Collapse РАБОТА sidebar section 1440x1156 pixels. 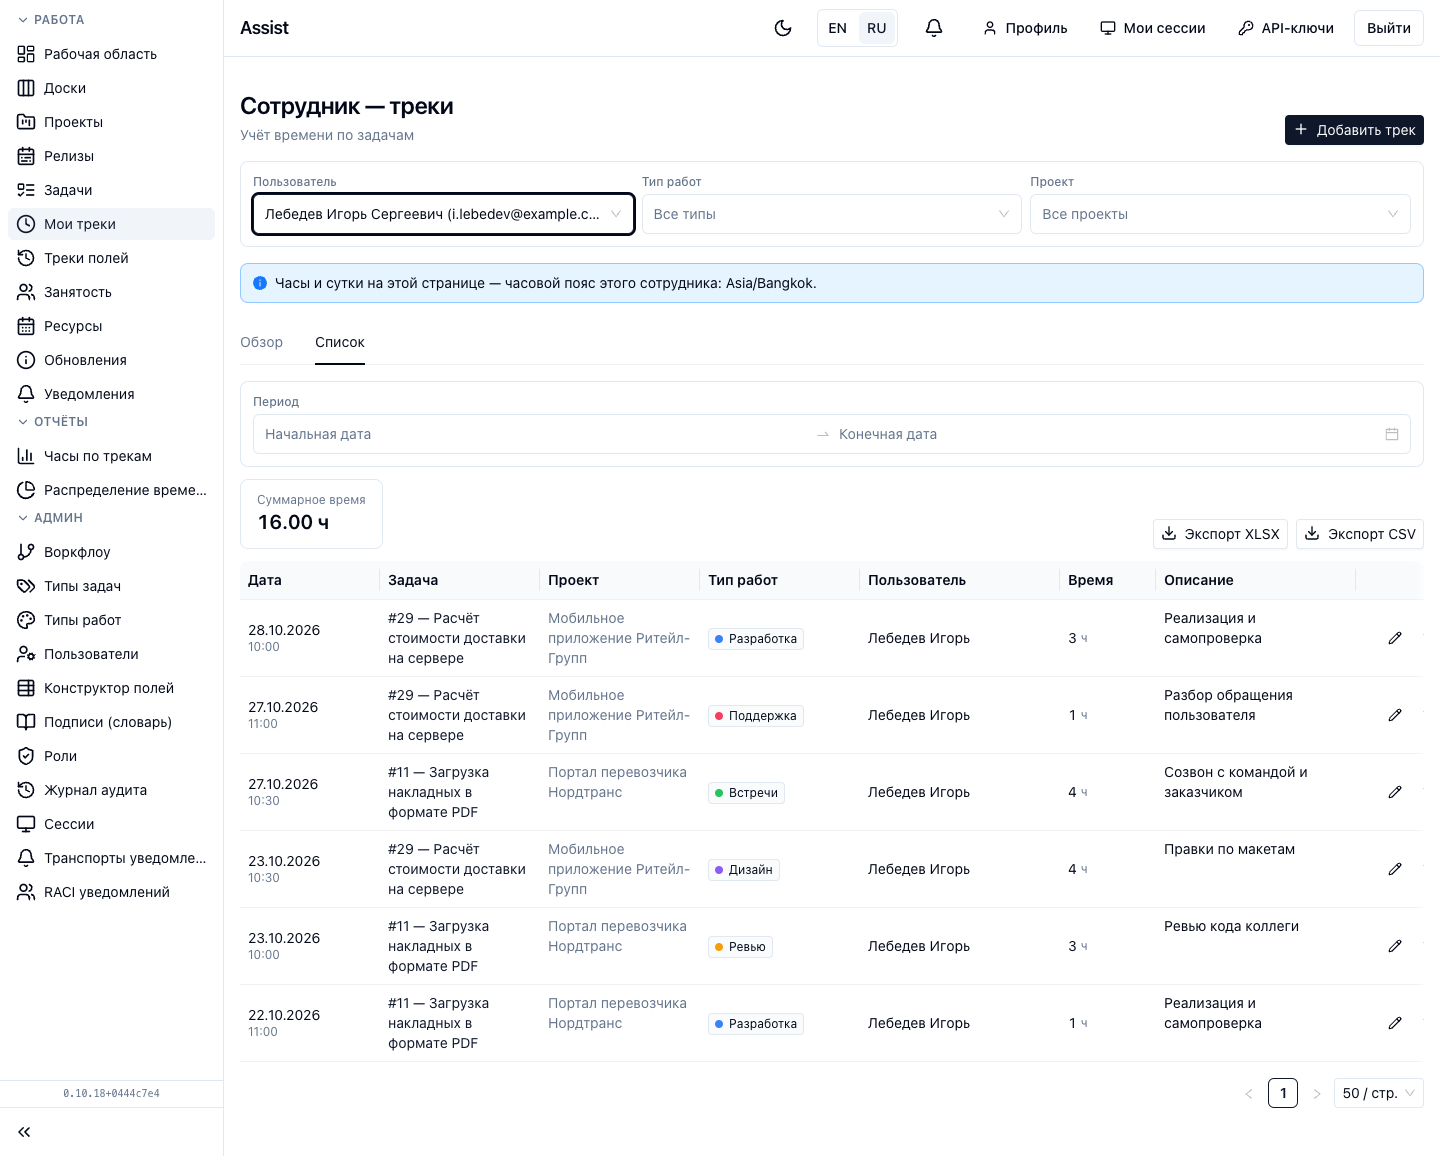[x=51, y=20]
